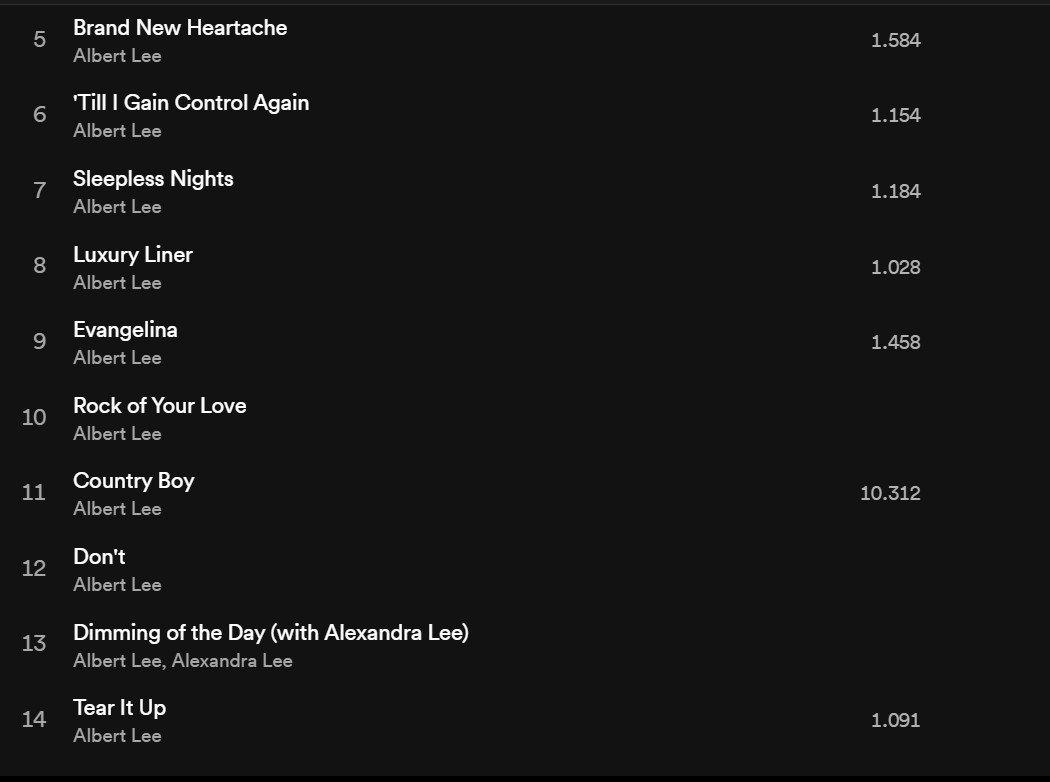This screenshot has width=1050, height=782.
Task: Open Albert Lee link under Evangelina
Action: (117, 358)
